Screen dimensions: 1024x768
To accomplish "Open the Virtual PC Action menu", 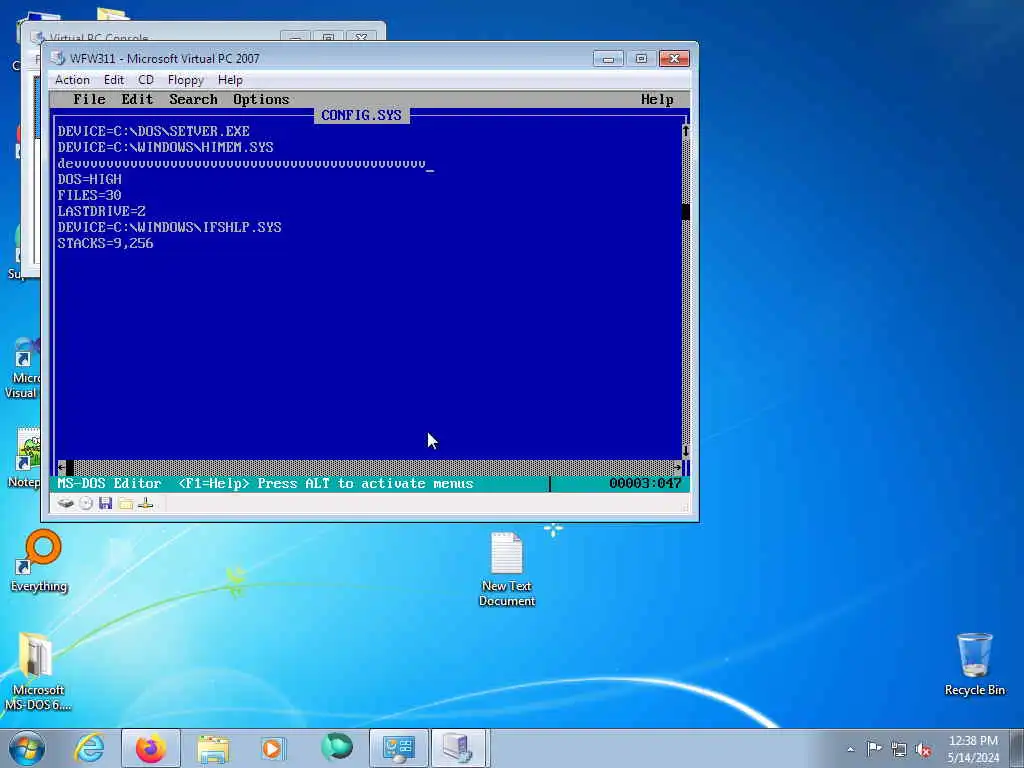I will tap(72, 80).
